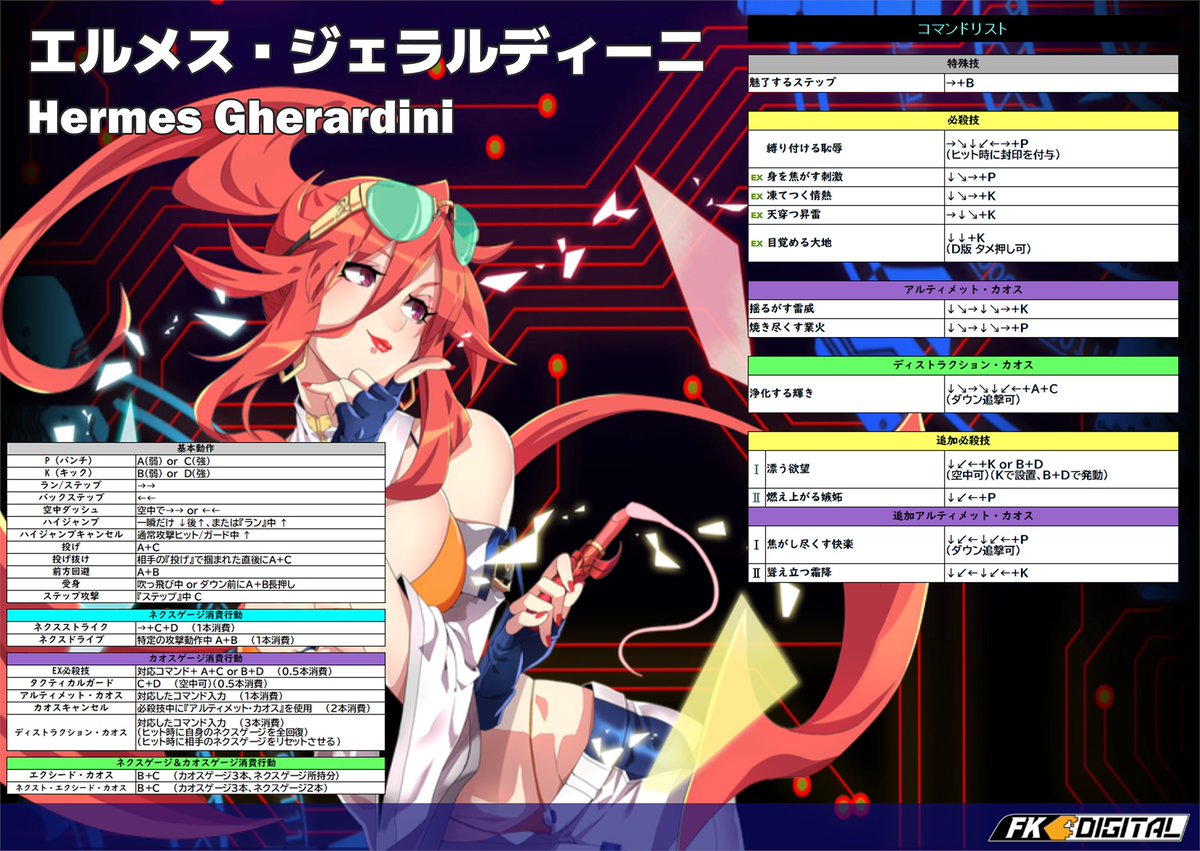The height and width of the screenshot is (851, 1200).
Task: Click the 基本動作 header
Action: [196, 447]
